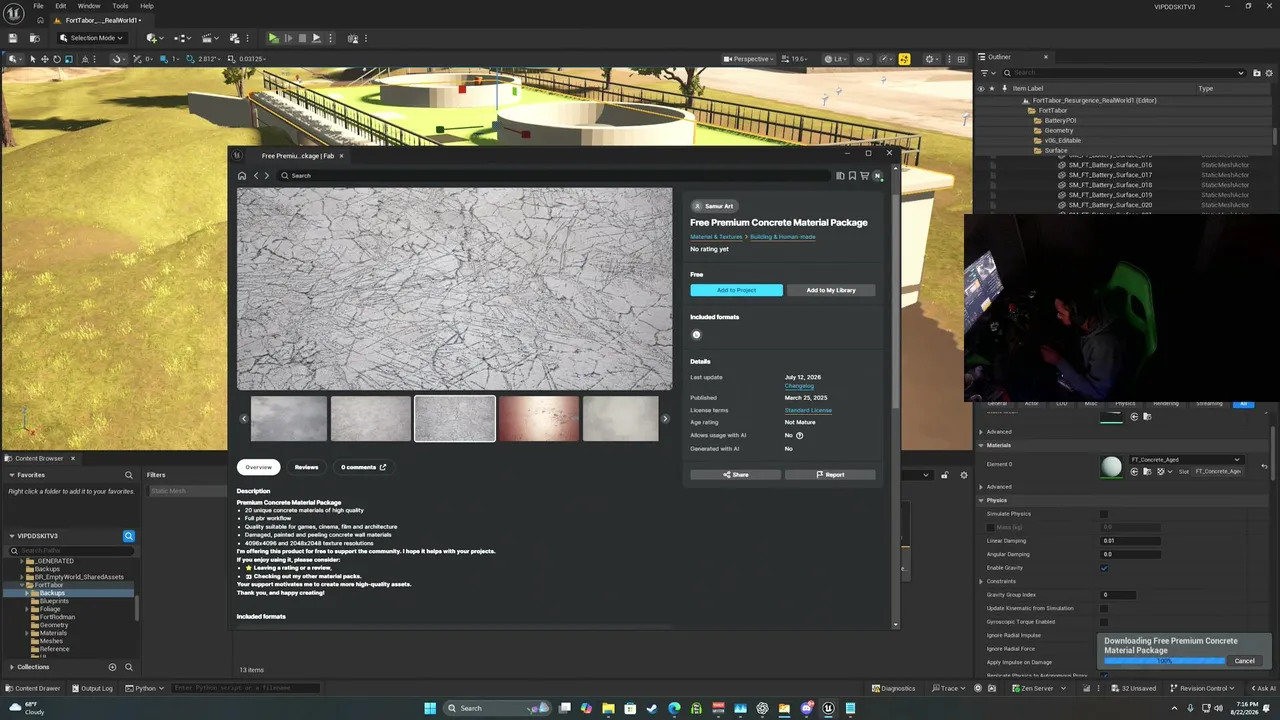Open the Tools menu
This screenshot has height=720, width=1280.
click(x=120, y=6)
